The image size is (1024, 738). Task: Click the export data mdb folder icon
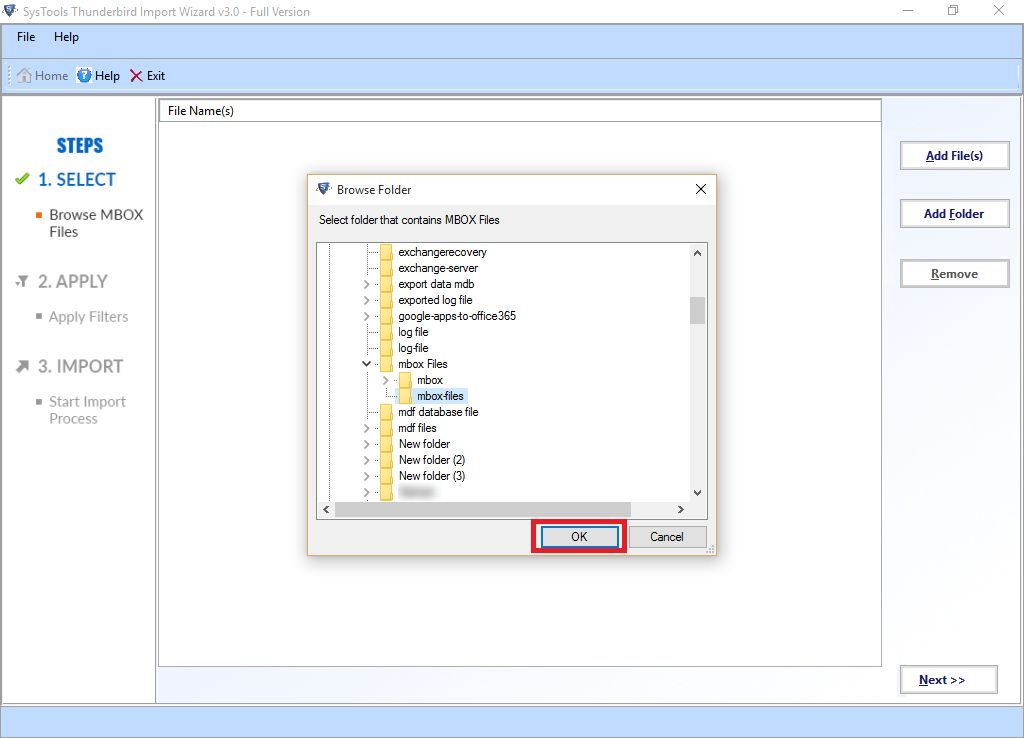[x=387, y=284]
